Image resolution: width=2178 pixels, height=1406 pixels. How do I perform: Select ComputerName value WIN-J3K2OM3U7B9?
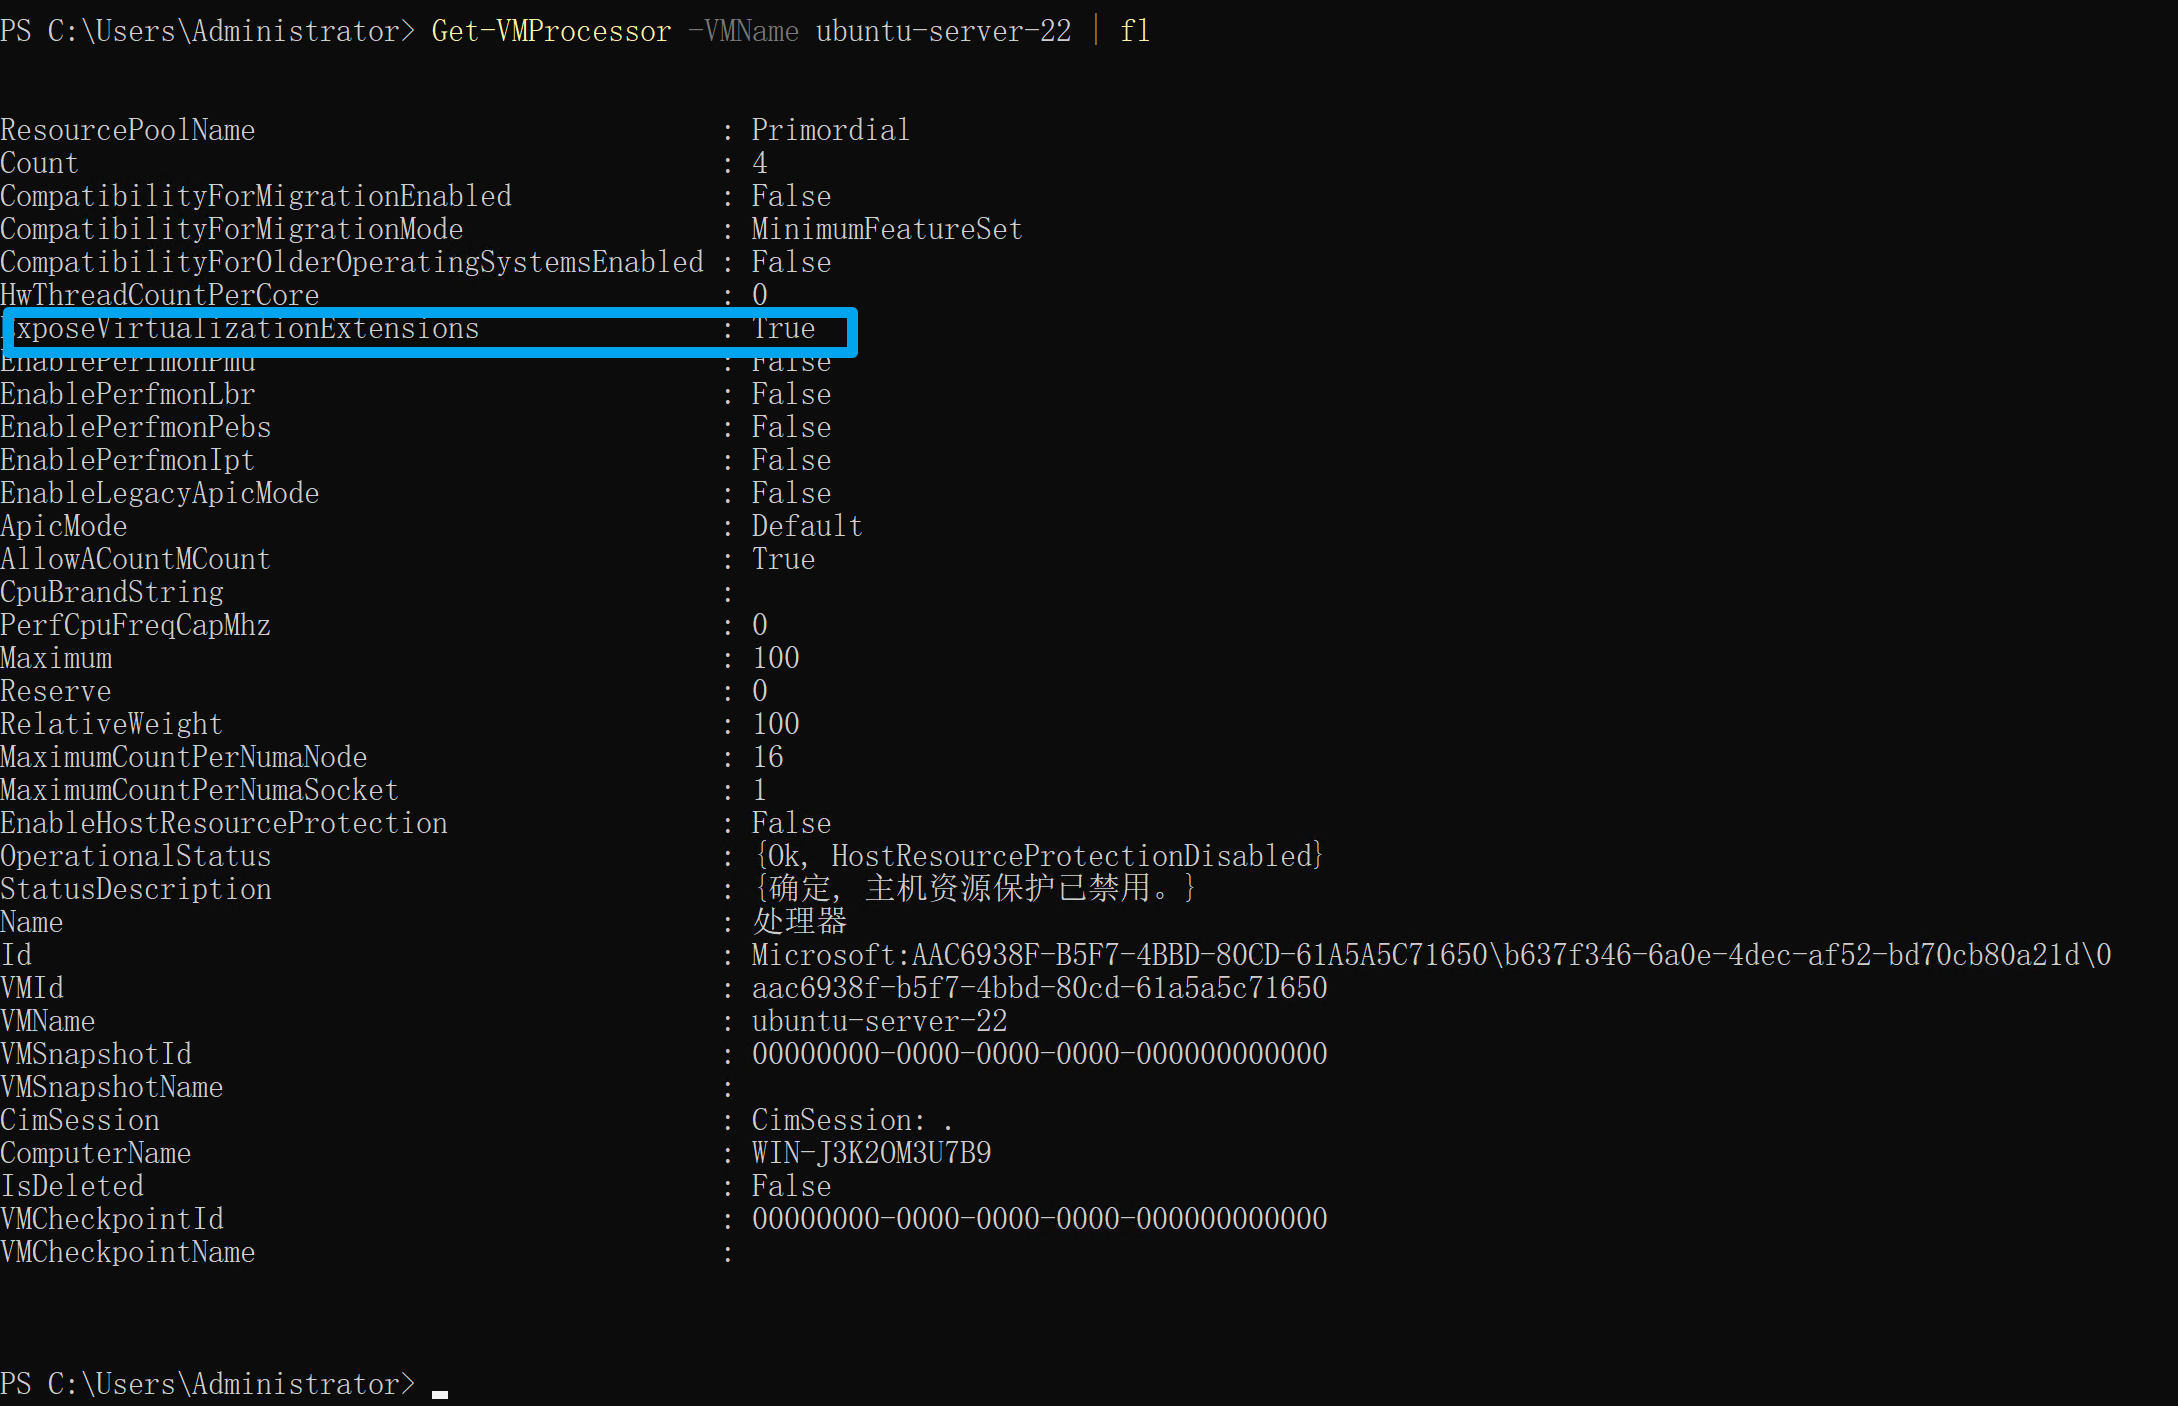[x=871, y=1153]
